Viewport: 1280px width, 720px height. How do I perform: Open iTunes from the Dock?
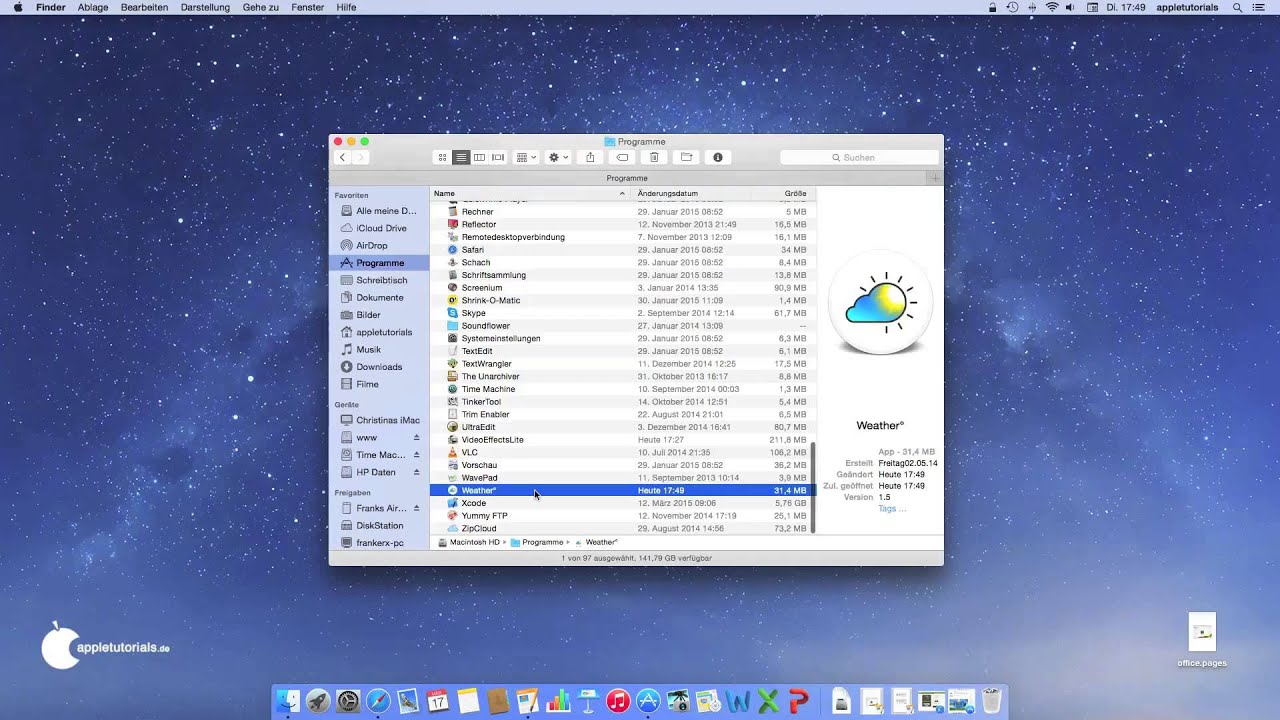[x=618, y=701]
